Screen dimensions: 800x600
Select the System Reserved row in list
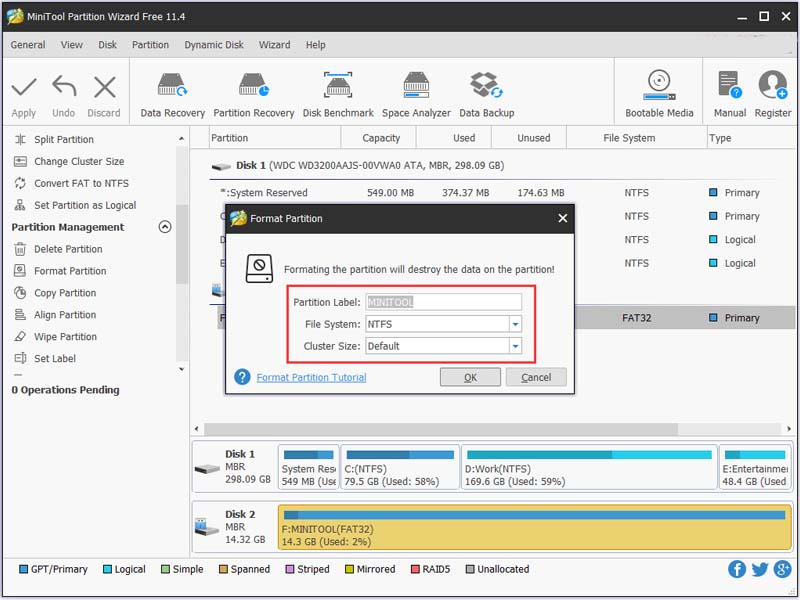503,193
